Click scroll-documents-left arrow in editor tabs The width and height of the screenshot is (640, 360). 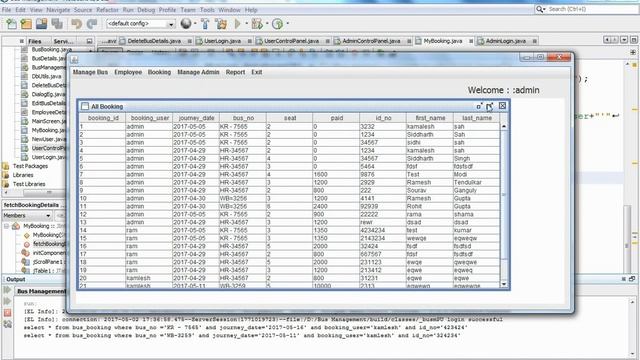click(607, 40)
